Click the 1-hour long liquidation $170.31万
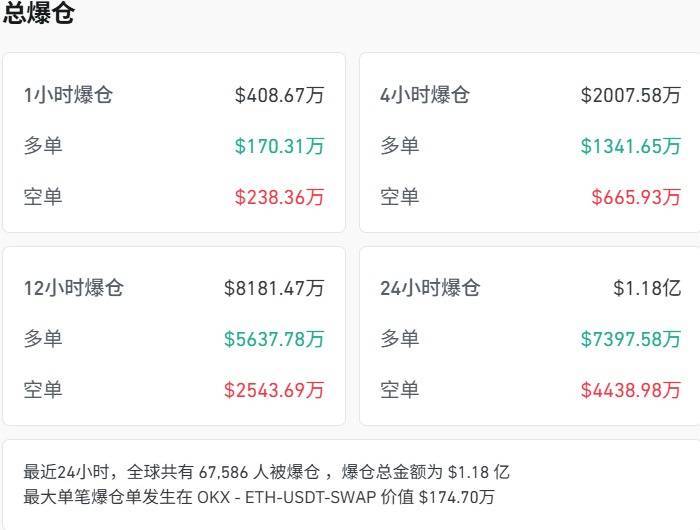 (279, 146)
